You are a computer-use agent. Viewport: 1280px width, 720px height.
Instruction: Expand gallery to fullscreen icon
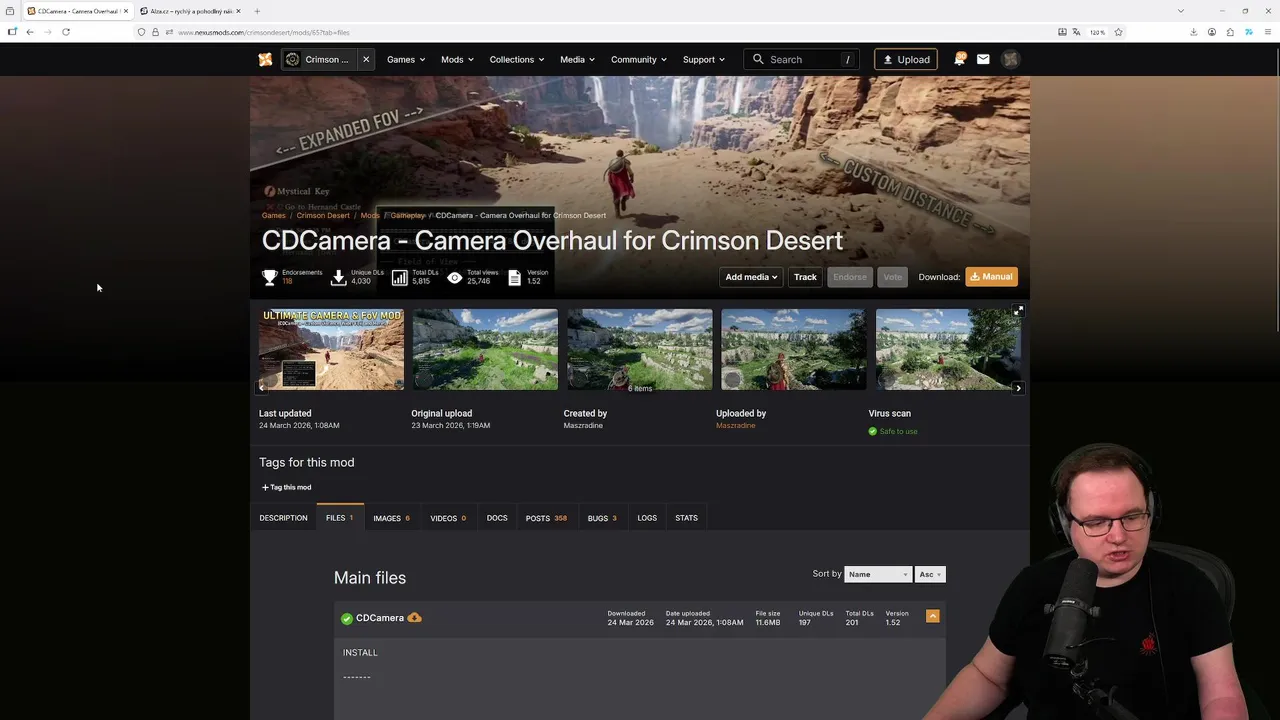(x=1018, y=311)
